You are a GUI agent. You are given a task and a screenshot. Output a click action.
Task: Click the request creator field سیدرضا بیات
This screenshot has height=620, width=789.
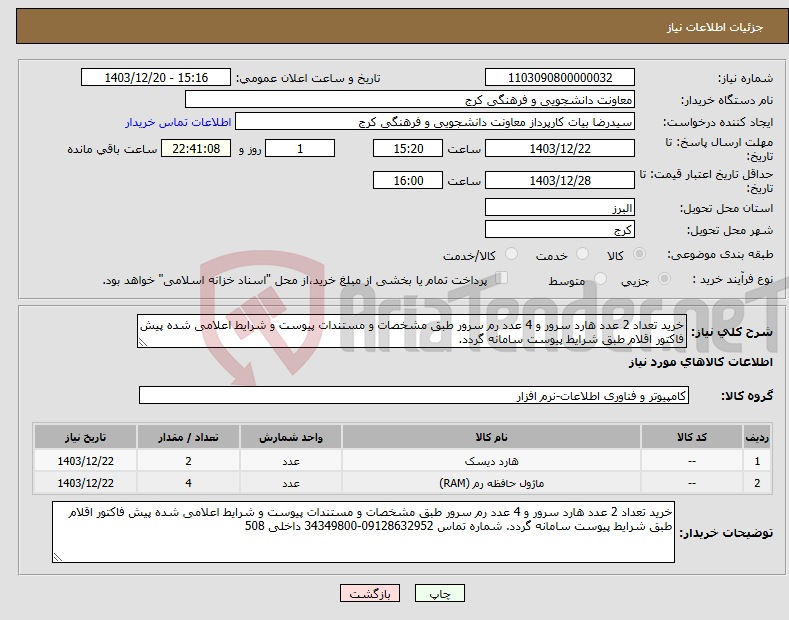(435, 122)
